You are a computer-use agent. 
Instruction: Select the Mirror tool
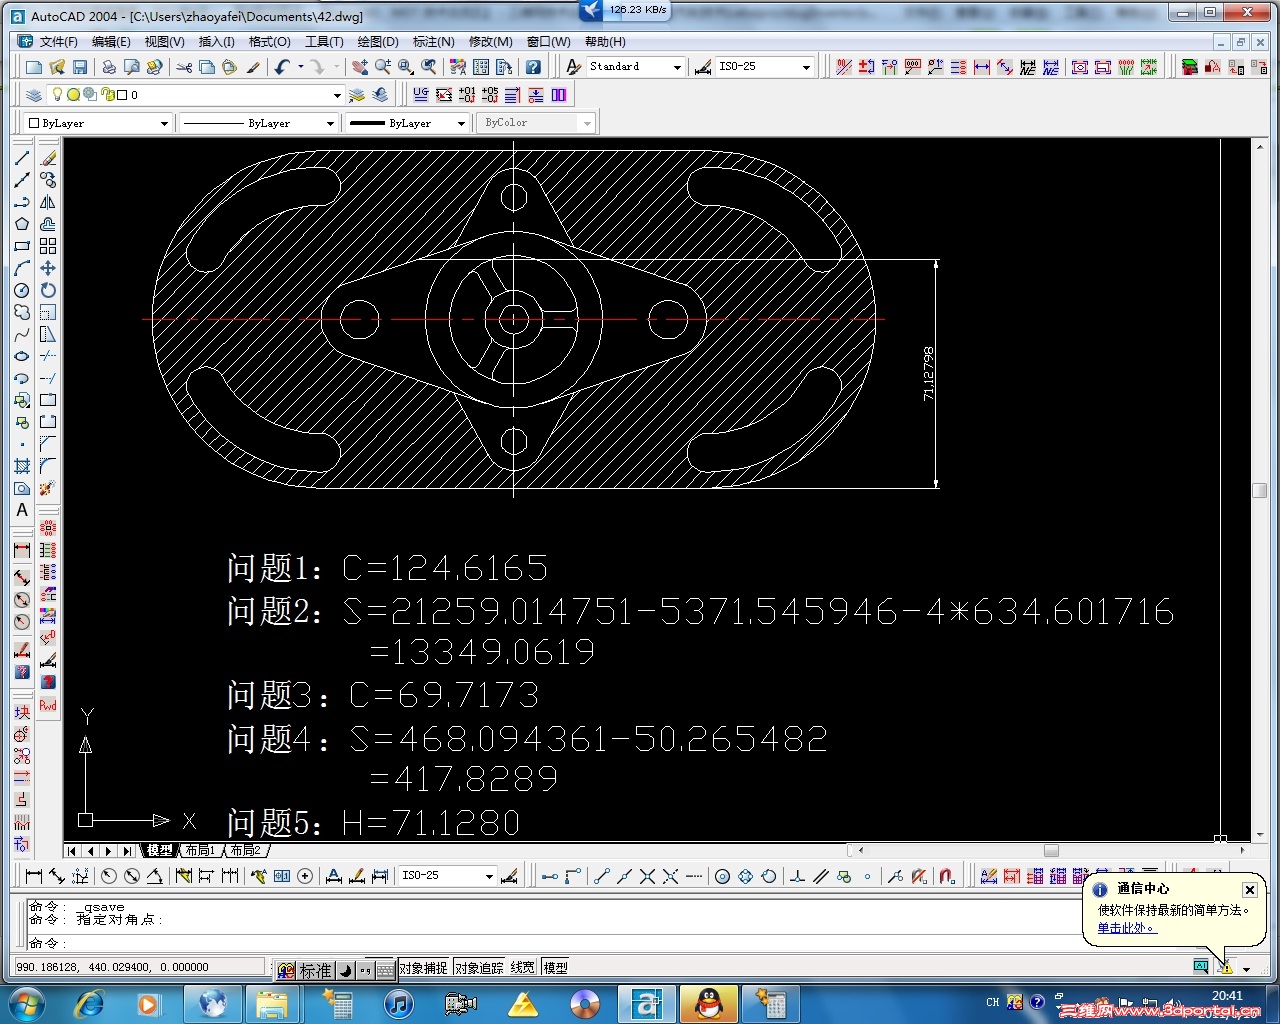(x=48, y=202)
